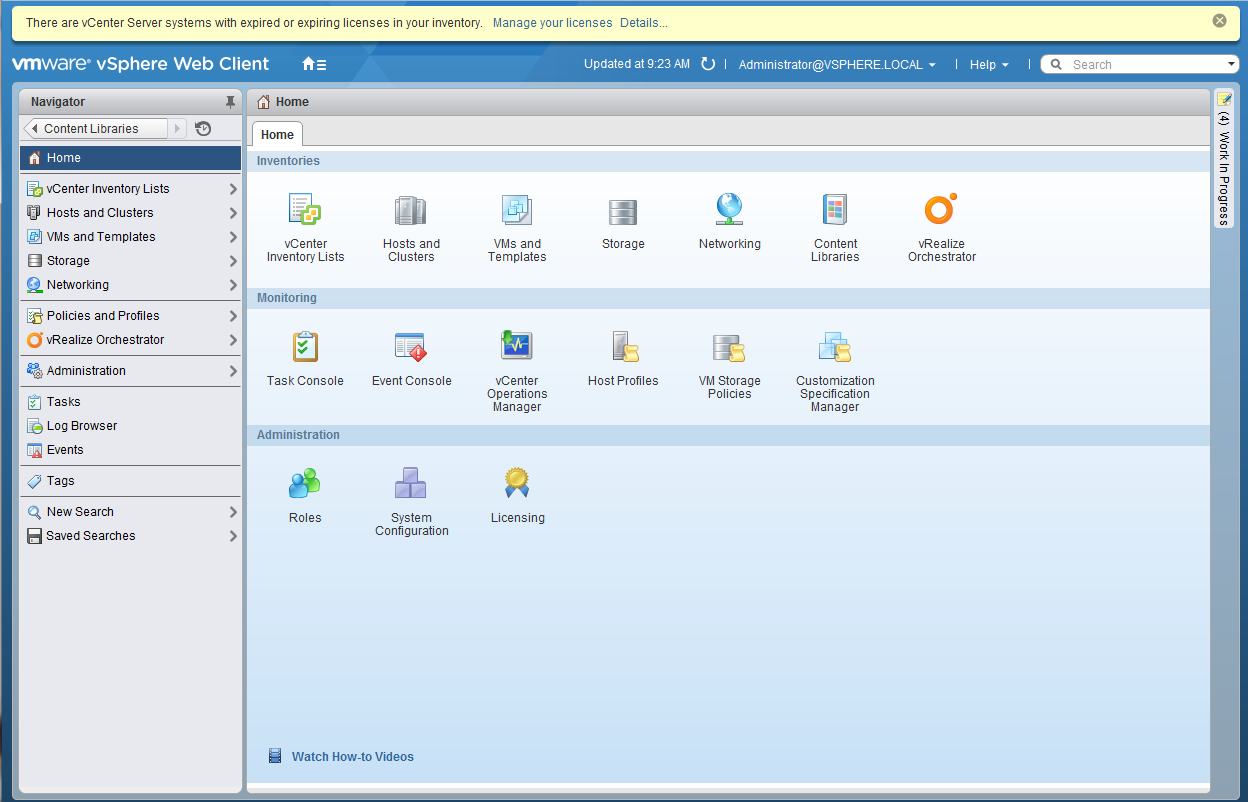Open the search options dropdown arrow
The height and width of the screenshot is (802, 1248).
point(1231,64)
